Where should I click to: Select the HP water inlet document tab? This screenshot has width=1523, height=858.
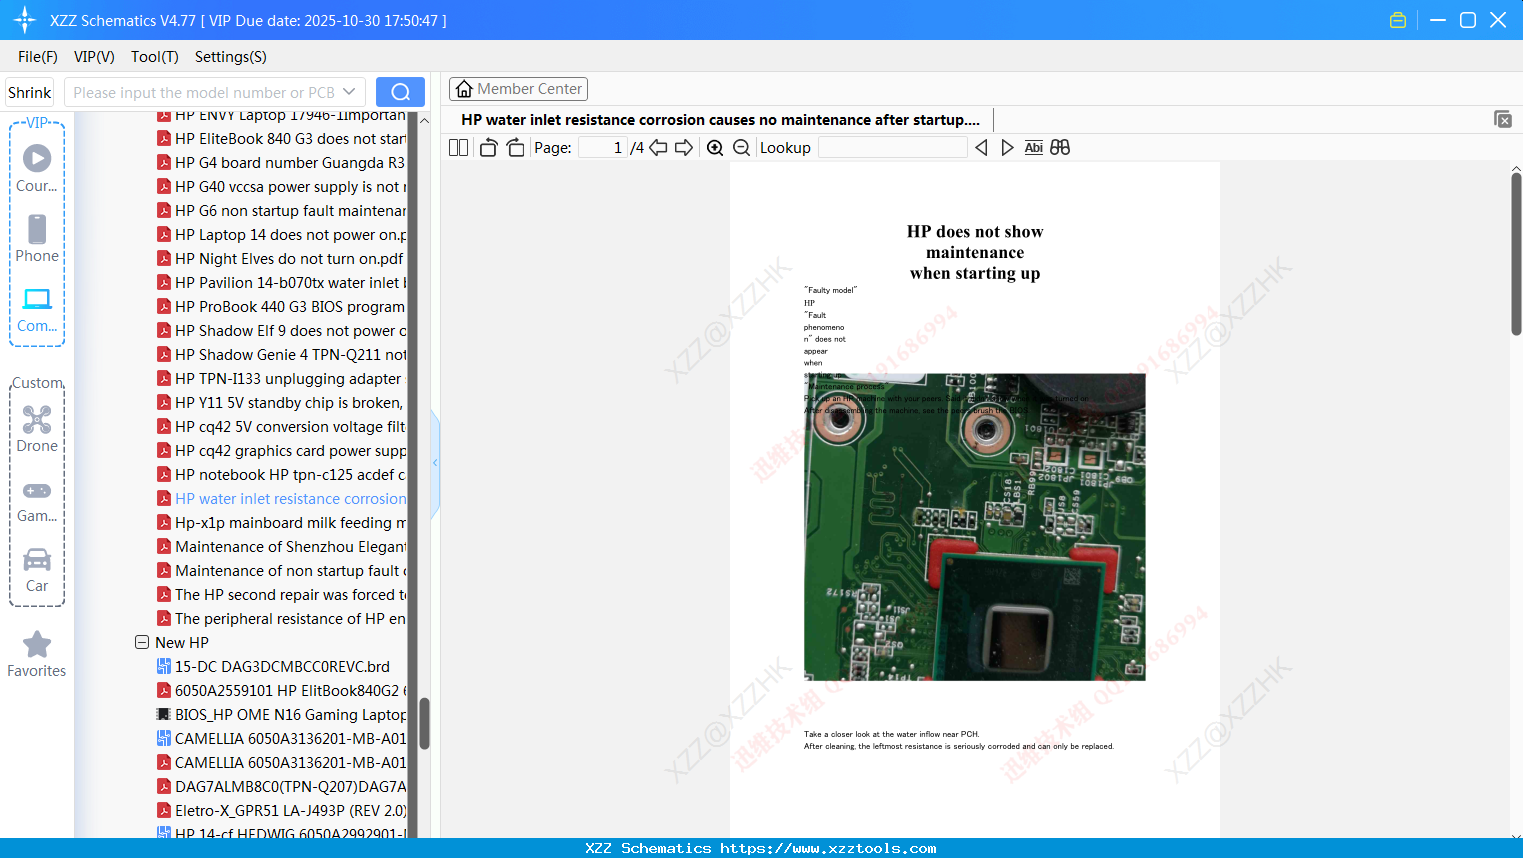click(x=720, y=120)
